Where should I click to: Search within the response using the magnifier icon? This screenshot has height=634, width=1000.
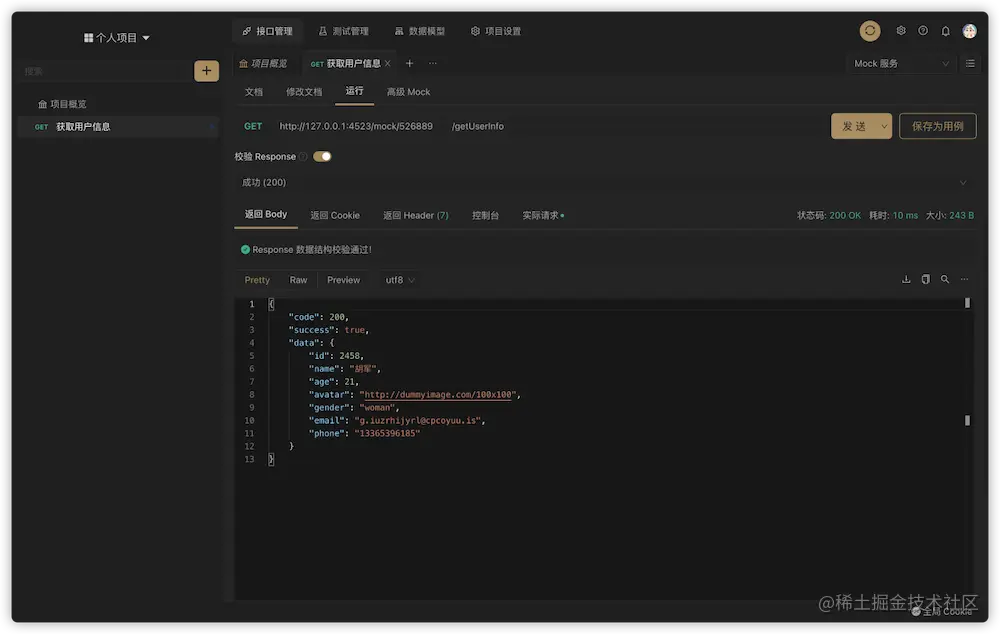tap(945, 280)
